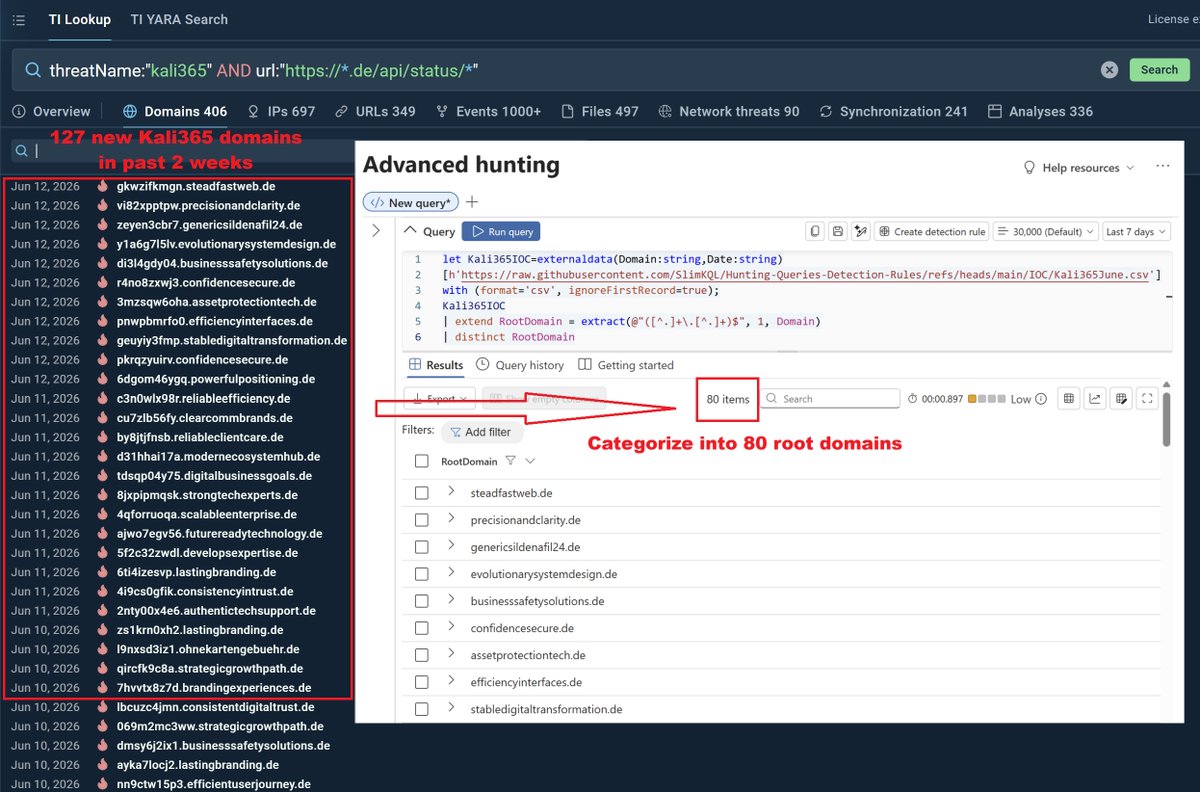Click the share query link icon

tap(861, 231)
